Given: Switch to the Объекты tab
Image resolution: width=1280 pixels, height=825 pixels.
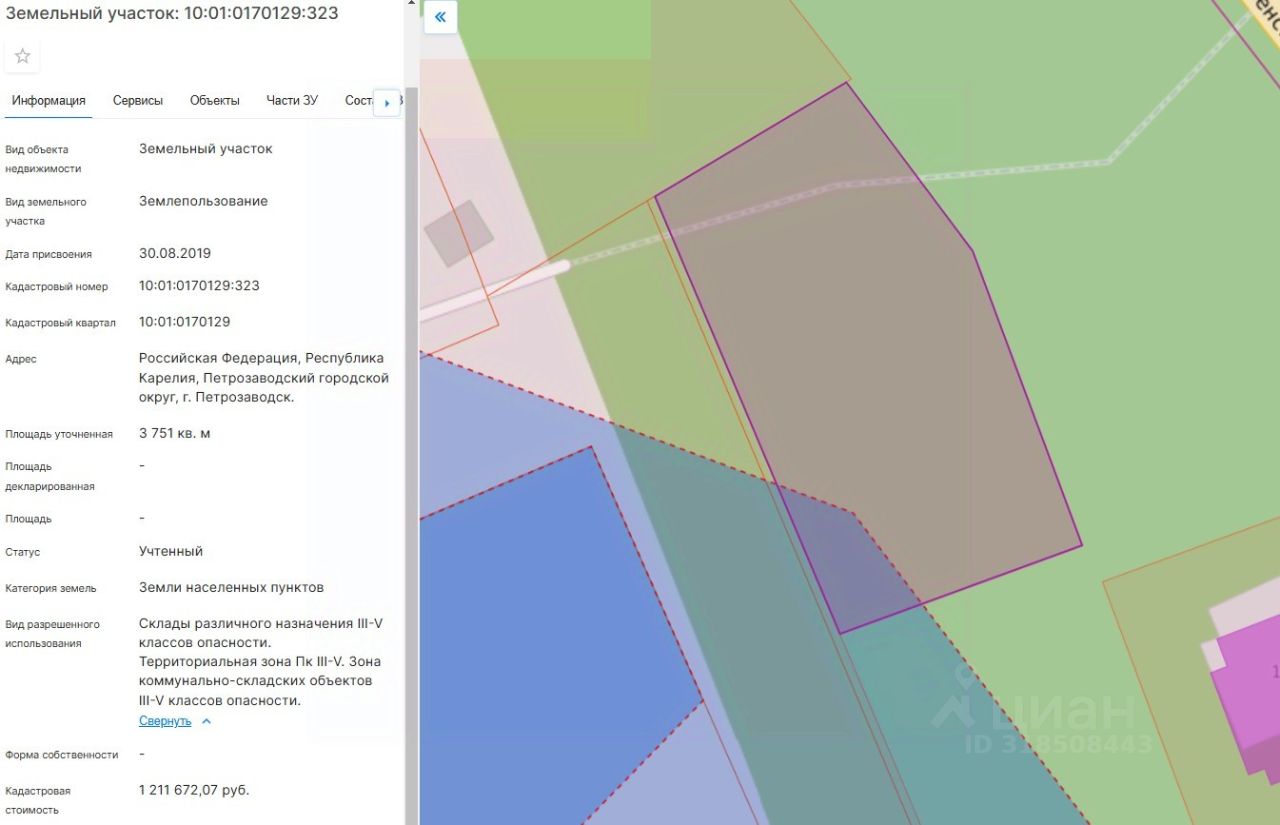Looking at the screenshot, I should 215,101.
